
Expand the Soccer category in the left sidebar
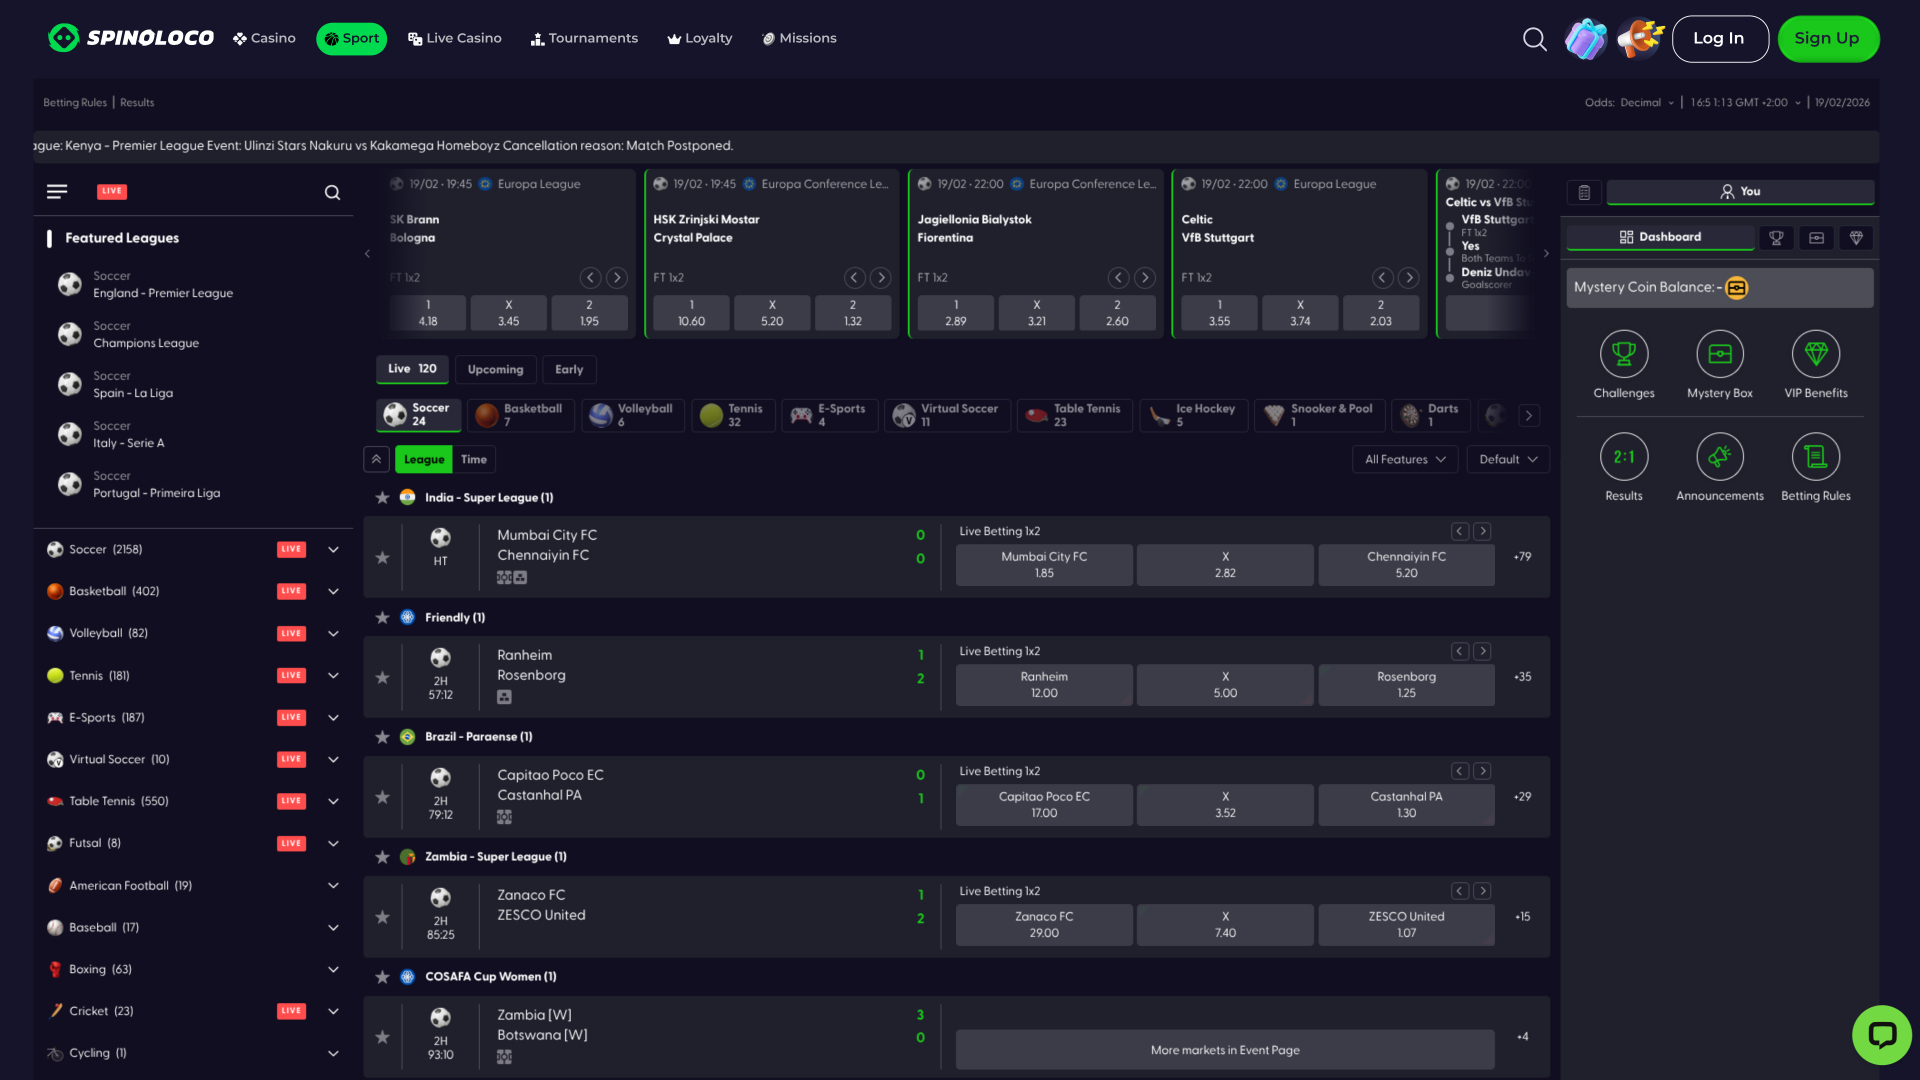pyautogui.click(x=333, y=549)
